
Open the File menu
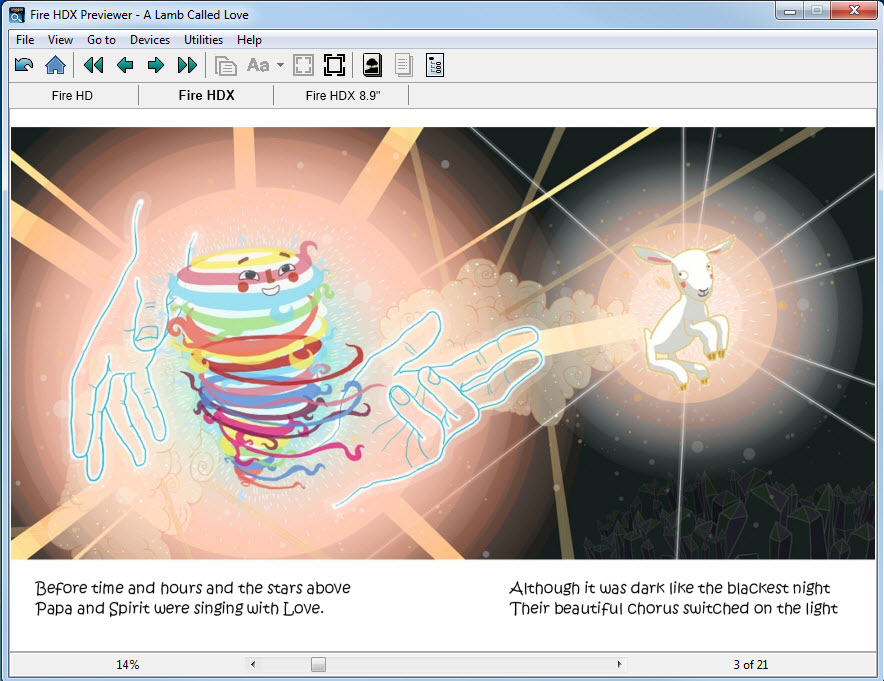click(x=25, y=40)
